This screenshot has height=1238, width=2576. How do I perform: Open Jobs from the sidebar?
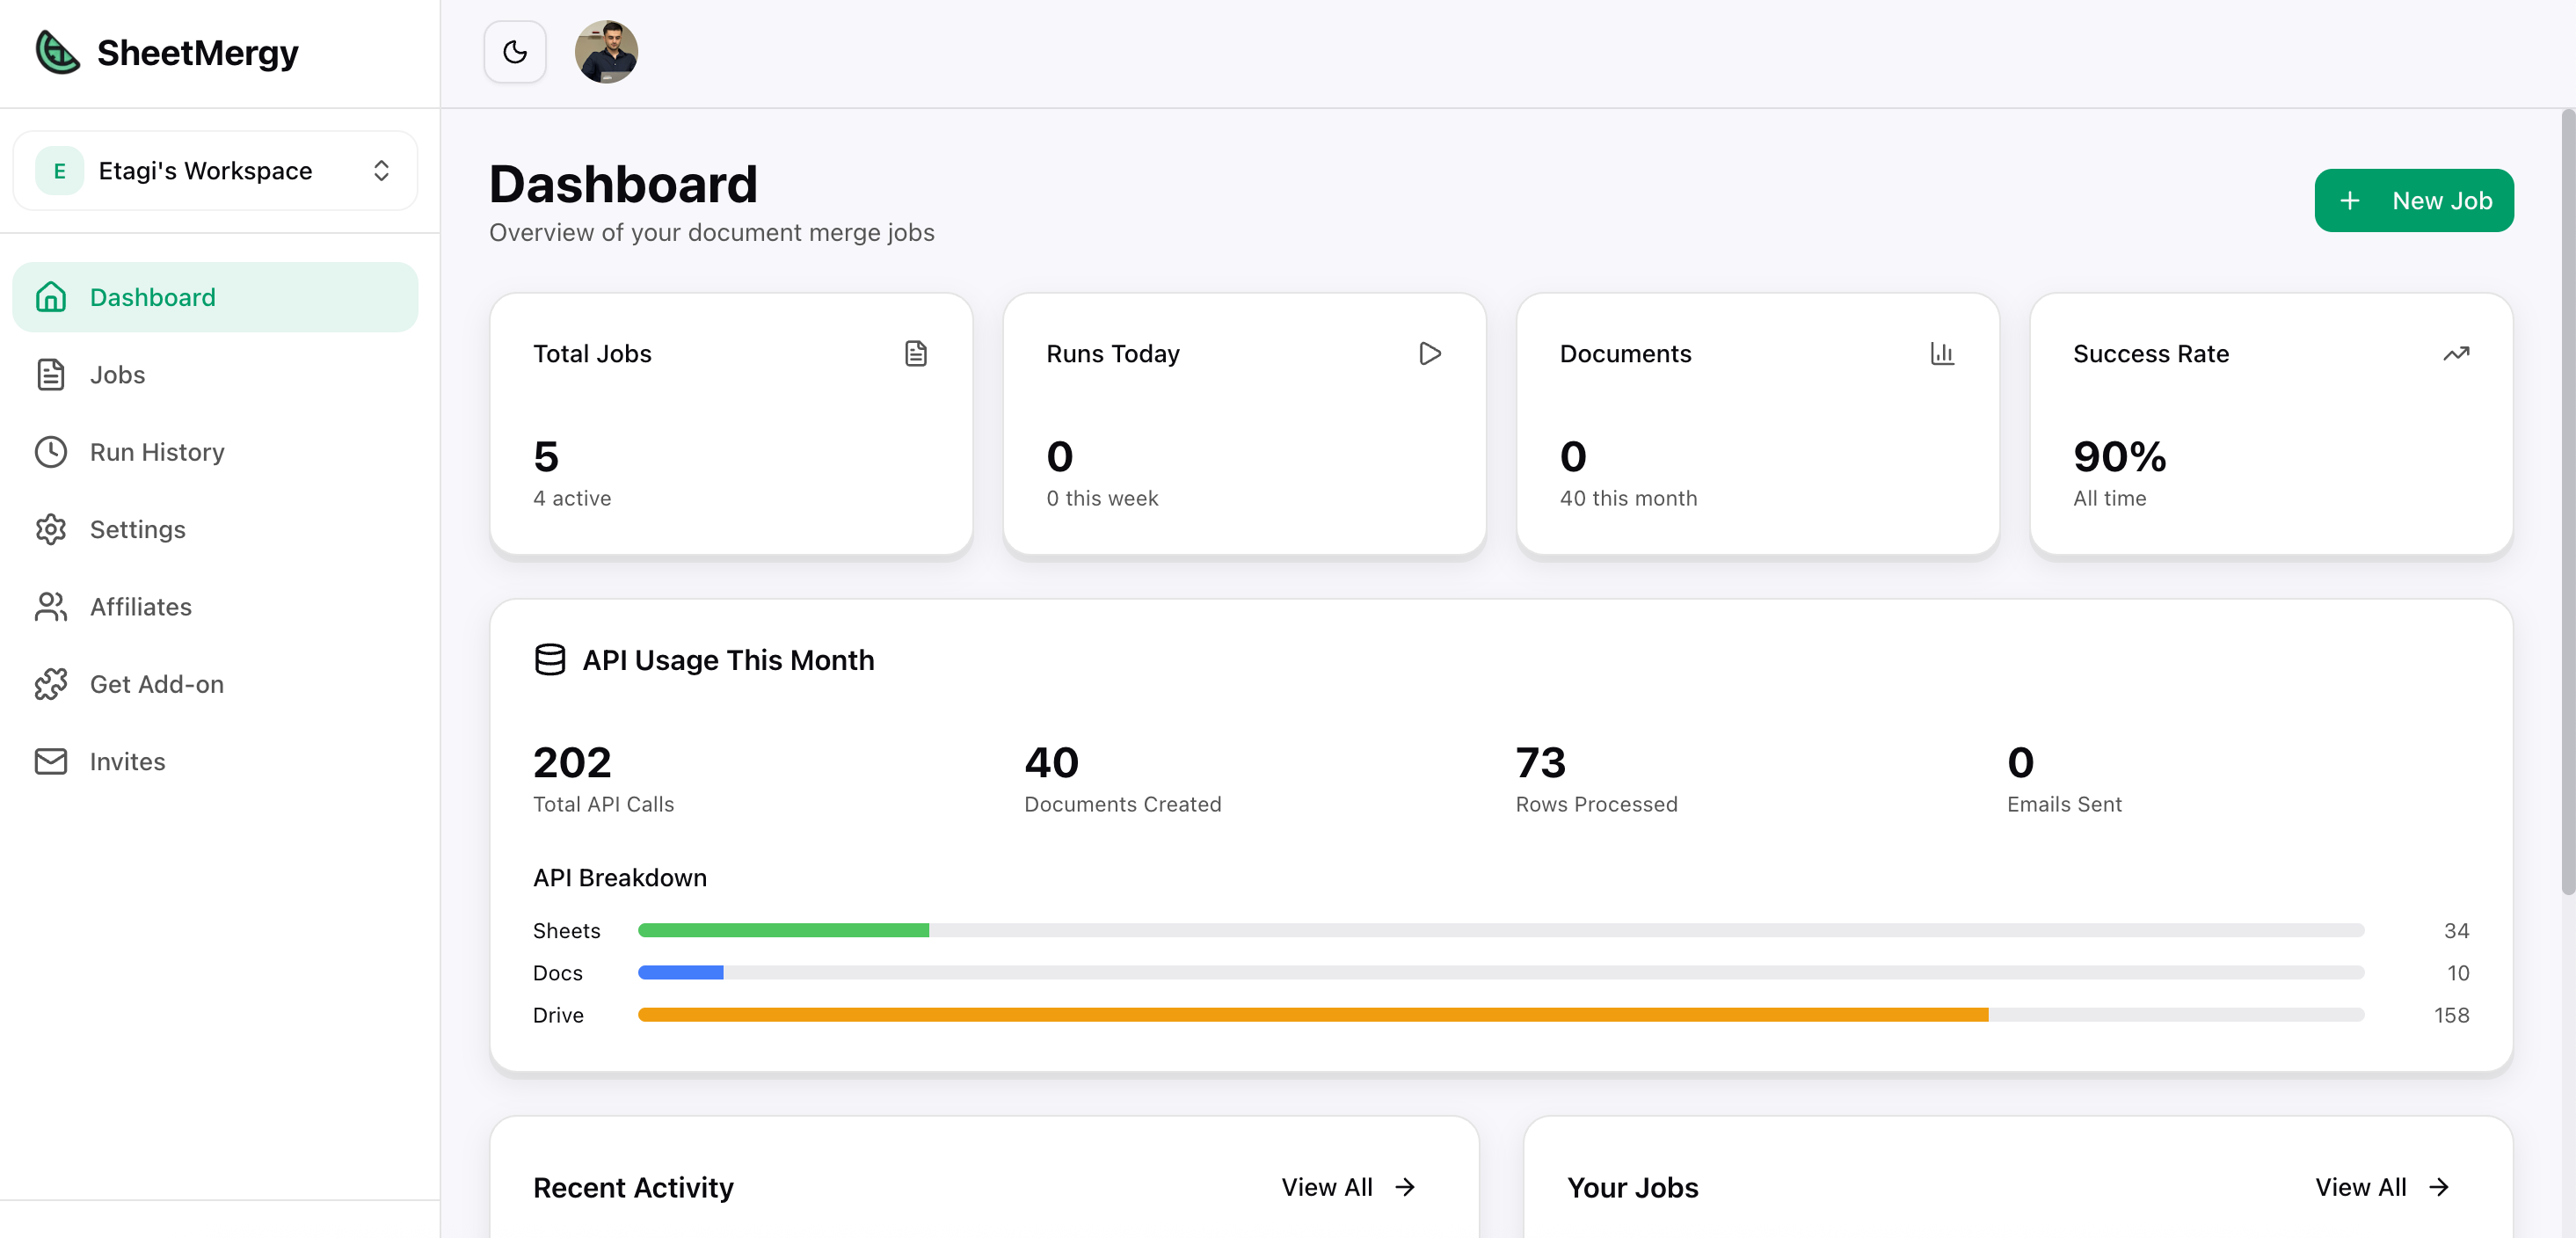tap(117, 375)
